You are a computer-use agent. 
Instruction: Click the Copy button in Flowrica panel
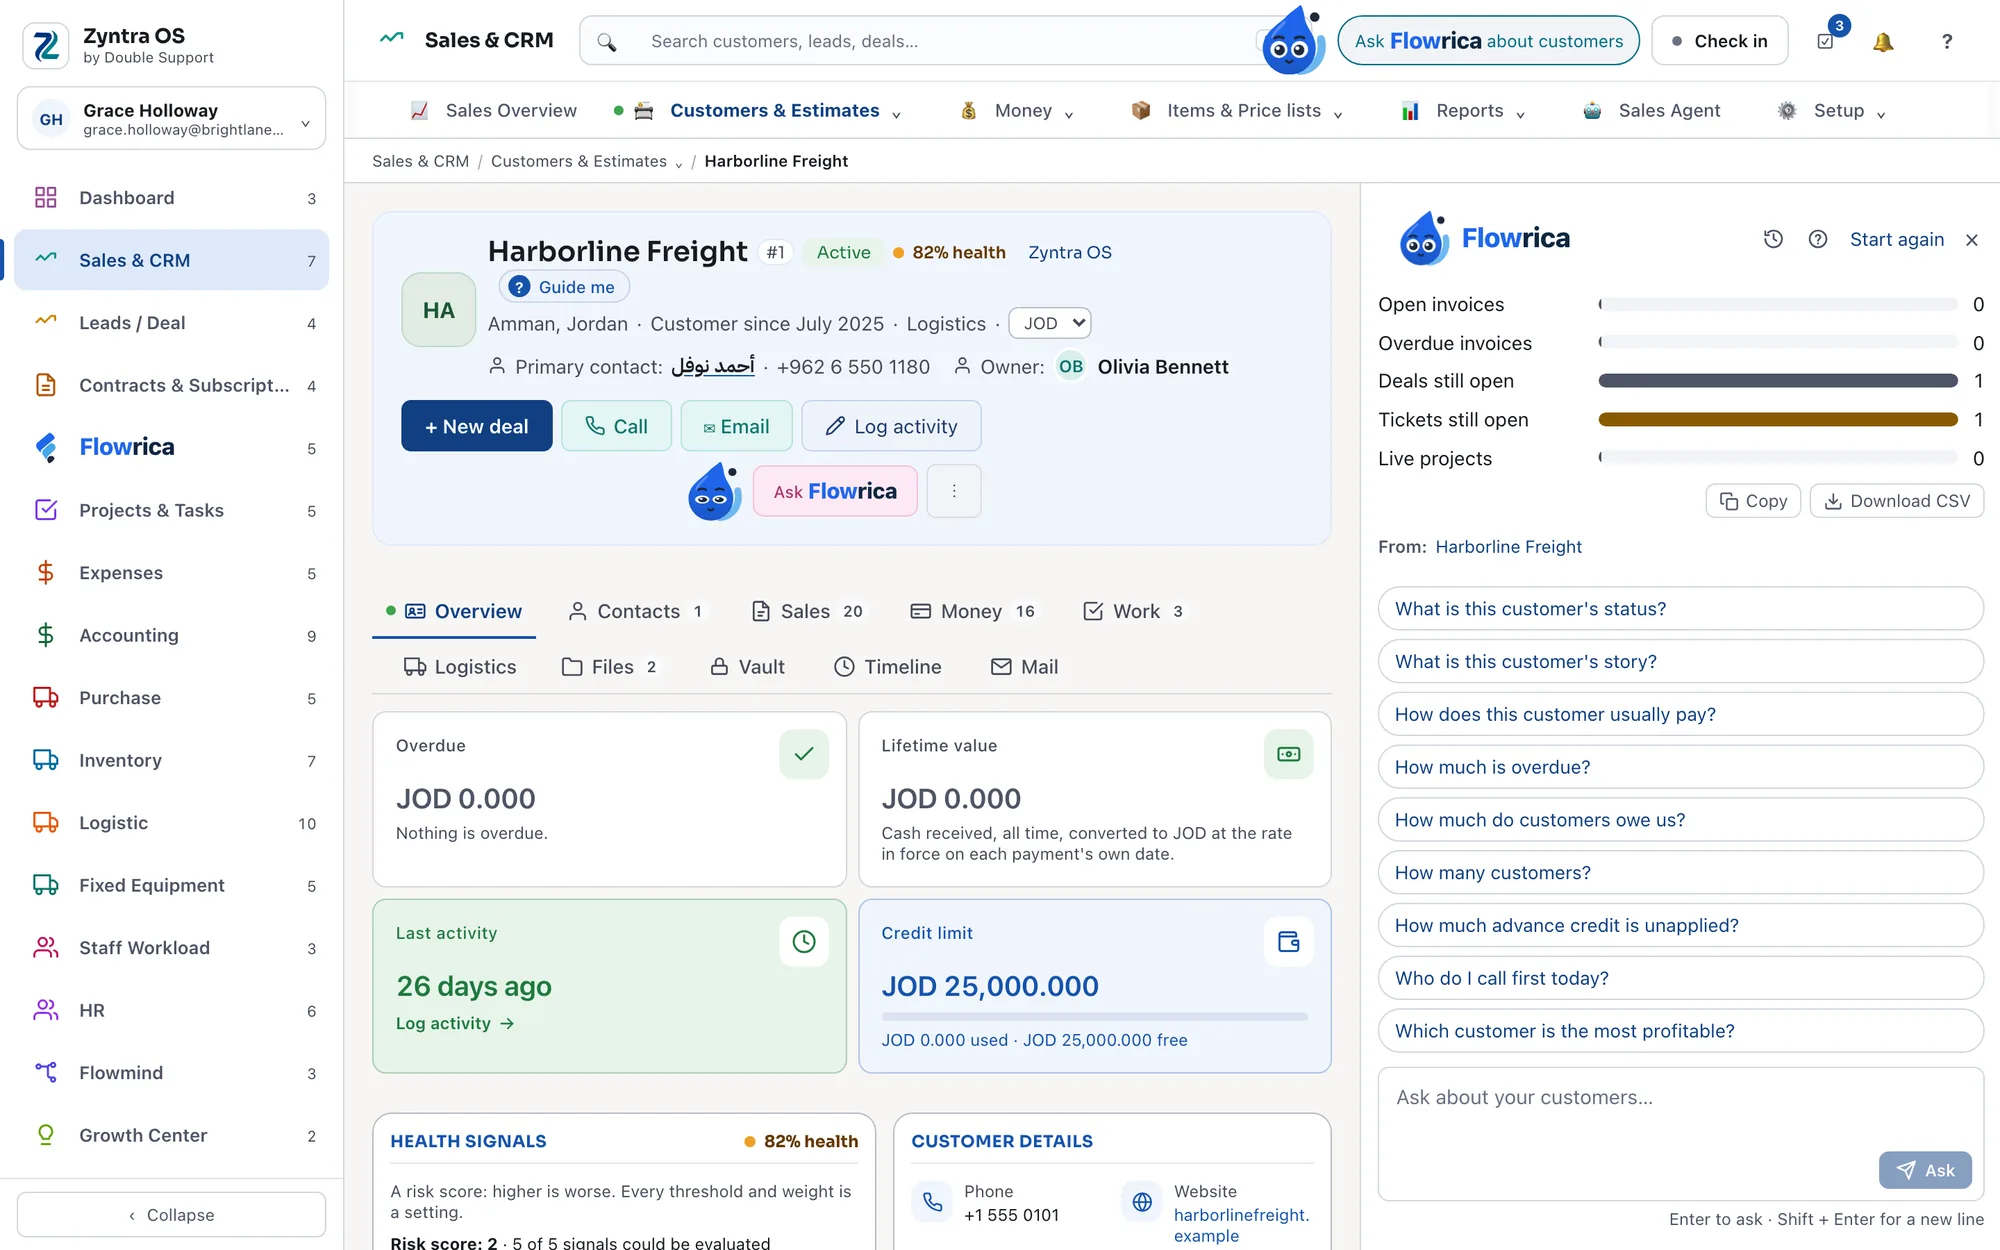pos(1753,501)
